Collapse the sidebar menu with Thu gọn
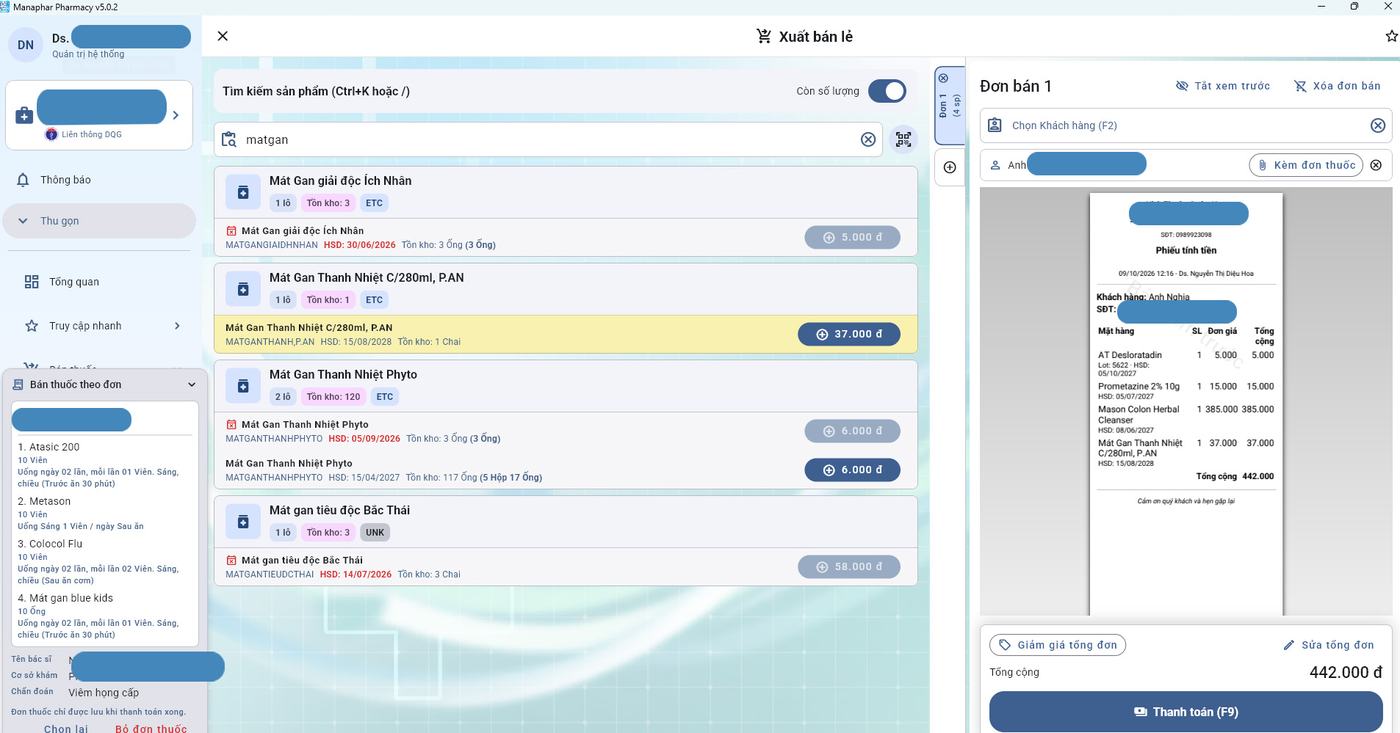Screen dimensions: 1400x733 coord(99,221)
